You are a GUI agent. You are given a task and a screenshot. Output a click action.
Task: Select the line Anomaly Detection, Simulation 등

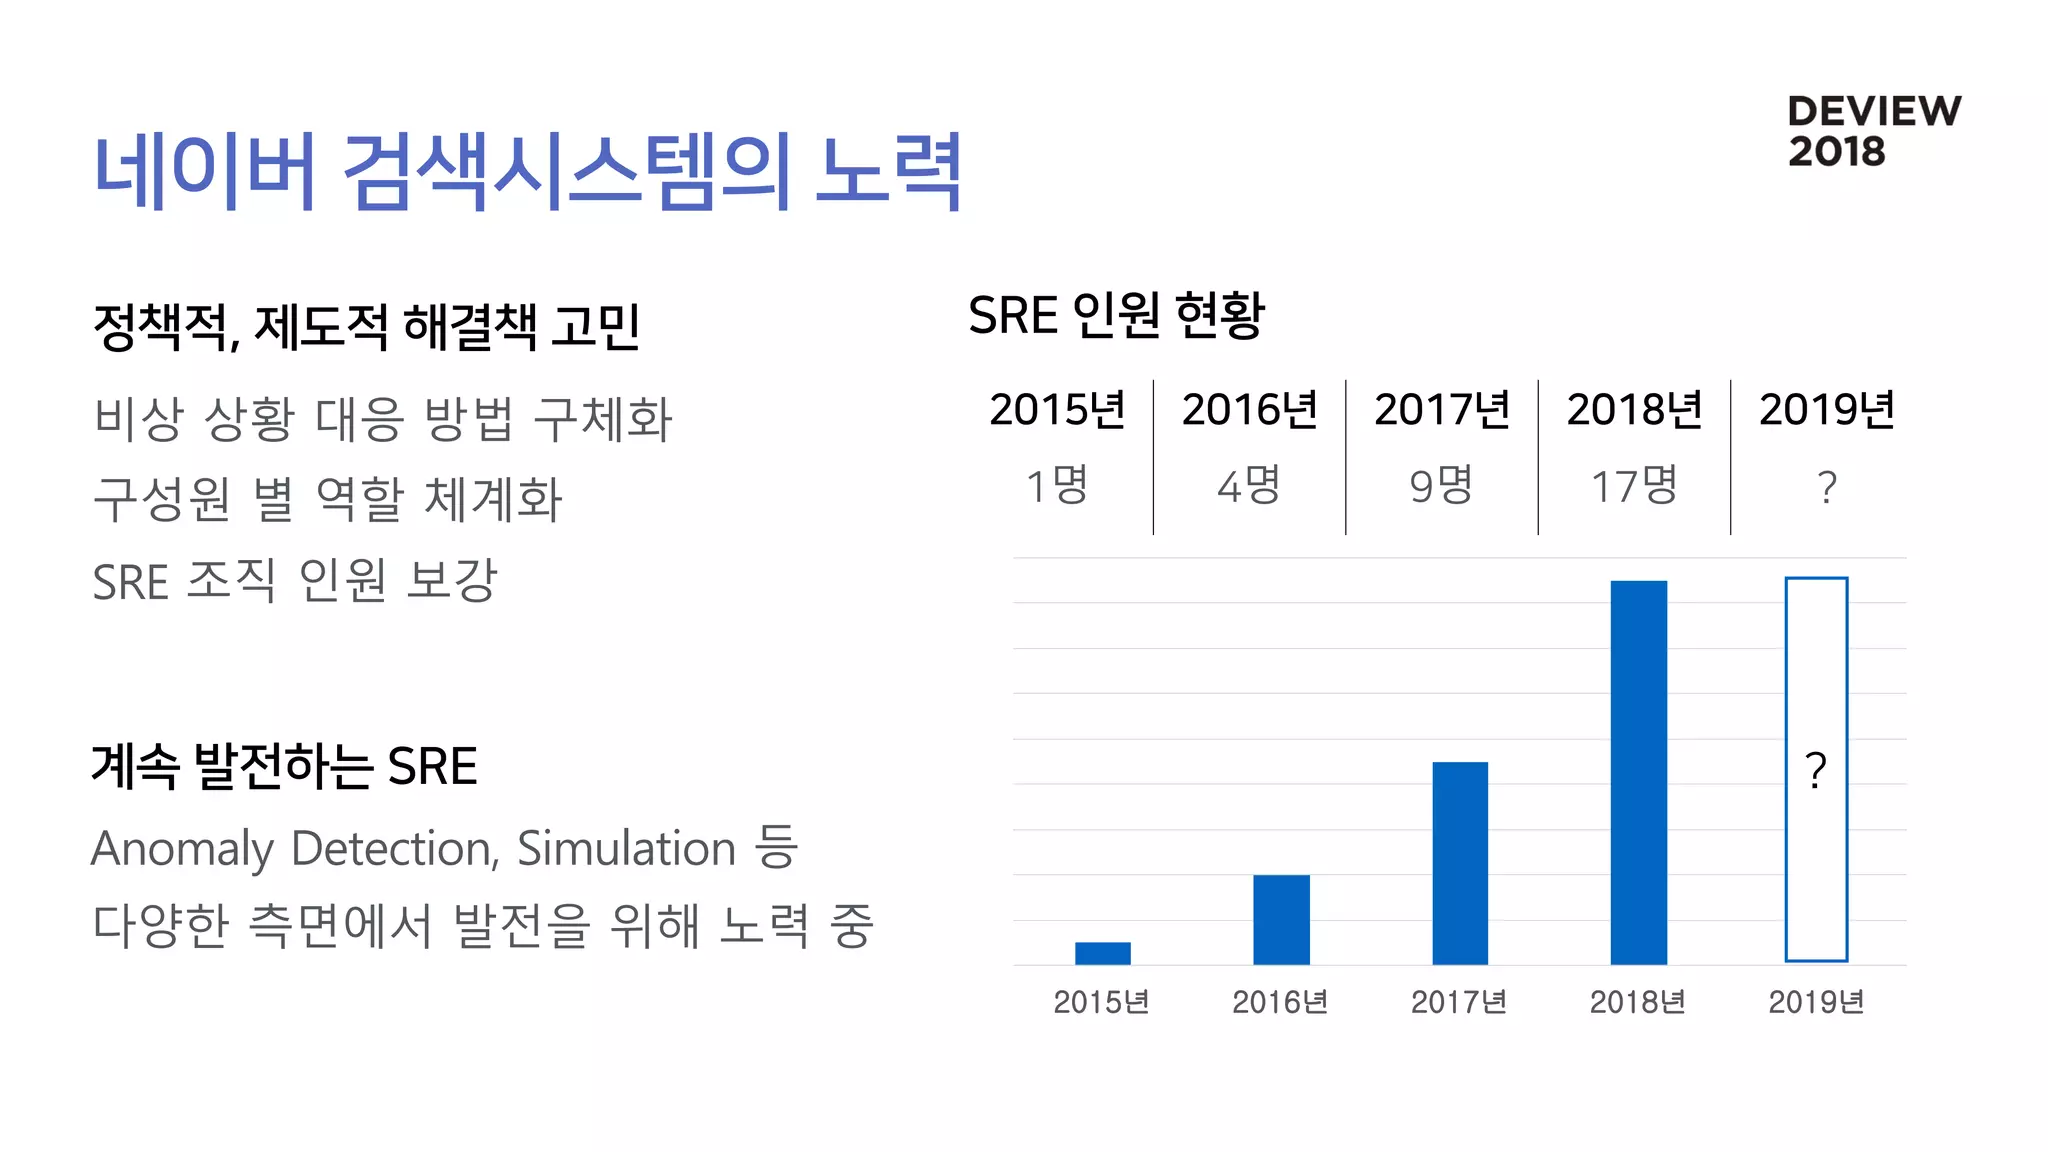tap(445, 848)
